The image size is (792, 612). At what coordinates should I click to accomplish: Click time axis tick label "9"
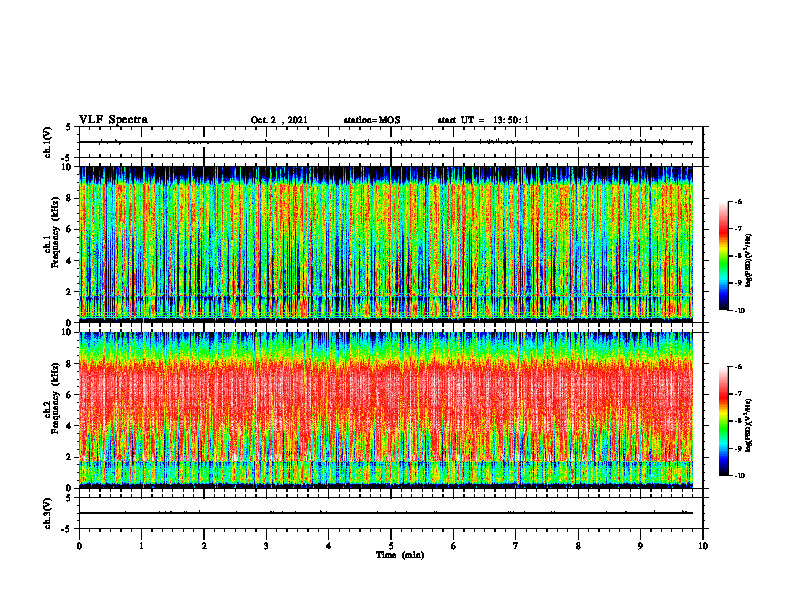(x=640, y=546)
